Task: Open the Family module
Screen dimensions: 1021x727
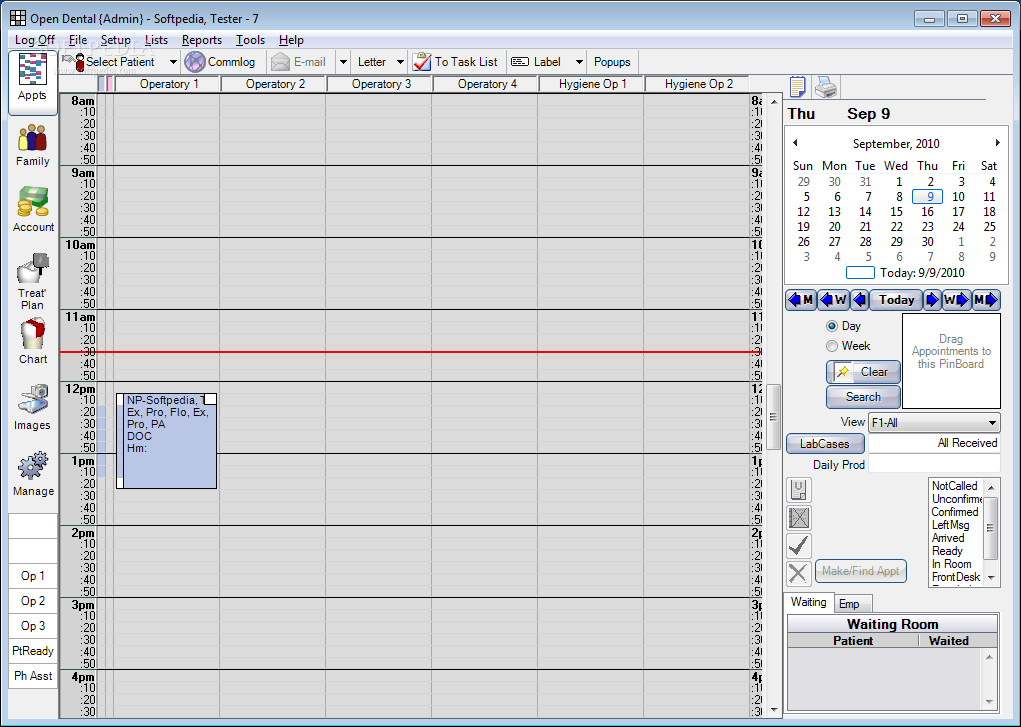Action: click(33, 146)
